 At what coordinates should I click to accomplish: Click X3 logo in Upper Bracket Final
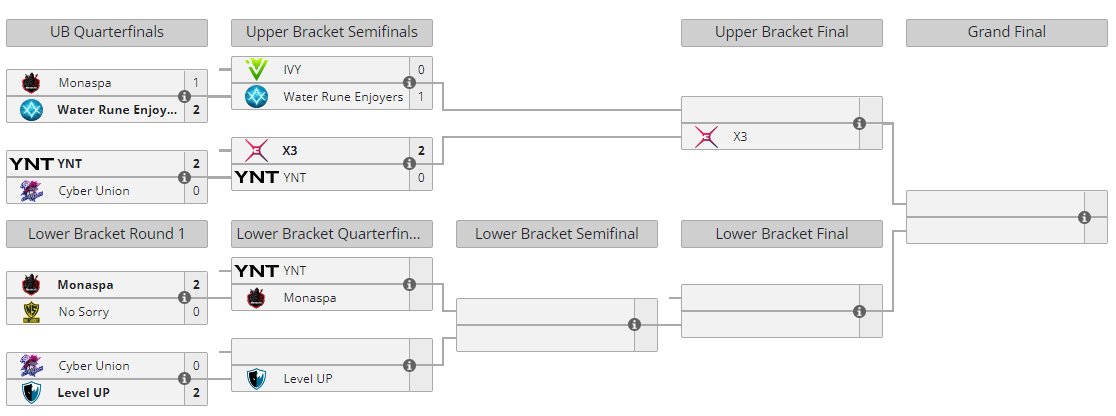click(706, 136)
